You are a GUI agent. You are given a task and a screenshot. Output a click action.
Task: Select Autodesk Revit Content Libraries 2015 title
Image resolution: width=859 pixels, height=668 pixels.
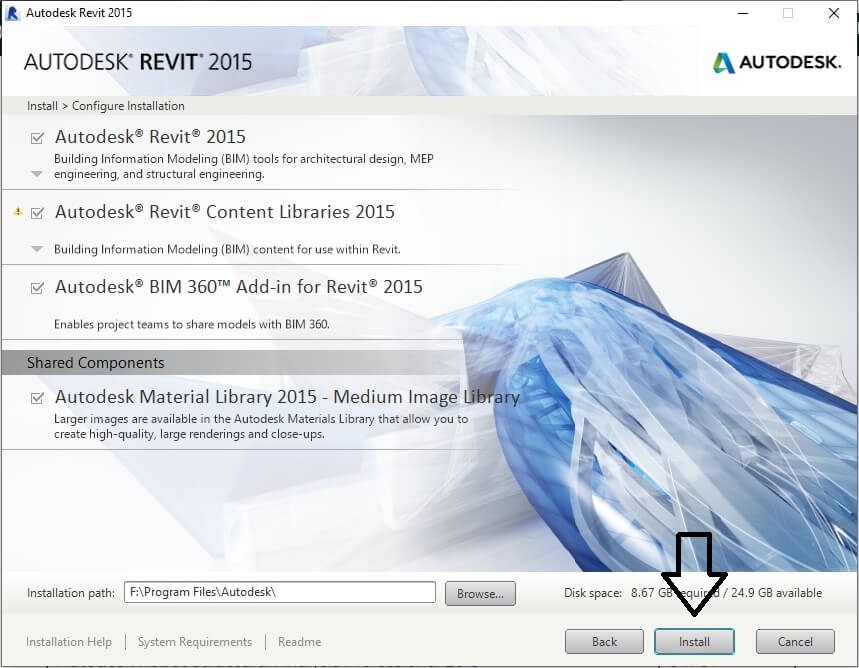pos(225,212)
